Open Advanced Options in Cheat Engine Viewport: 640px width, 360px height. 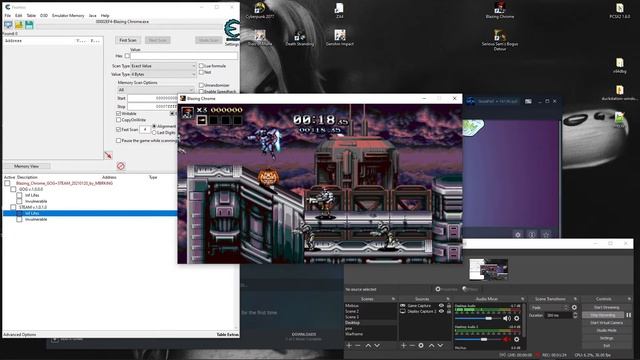pos(20,335)
